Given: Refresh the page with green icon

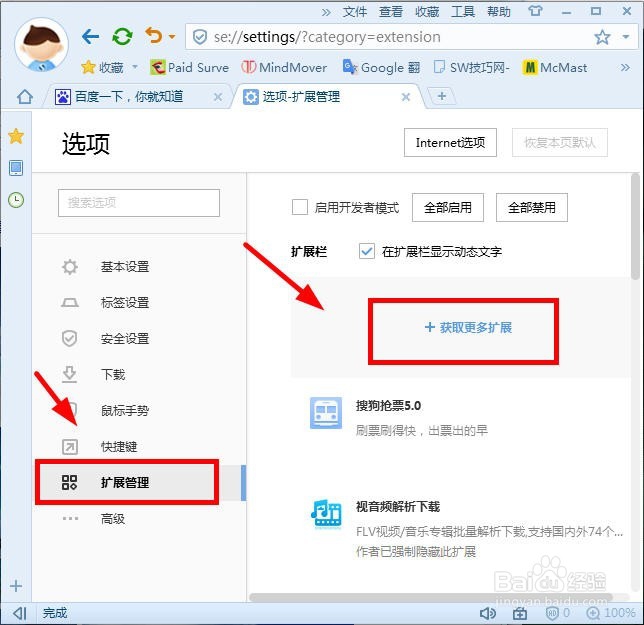Looking at the screenshot, I should coord(122,37).
